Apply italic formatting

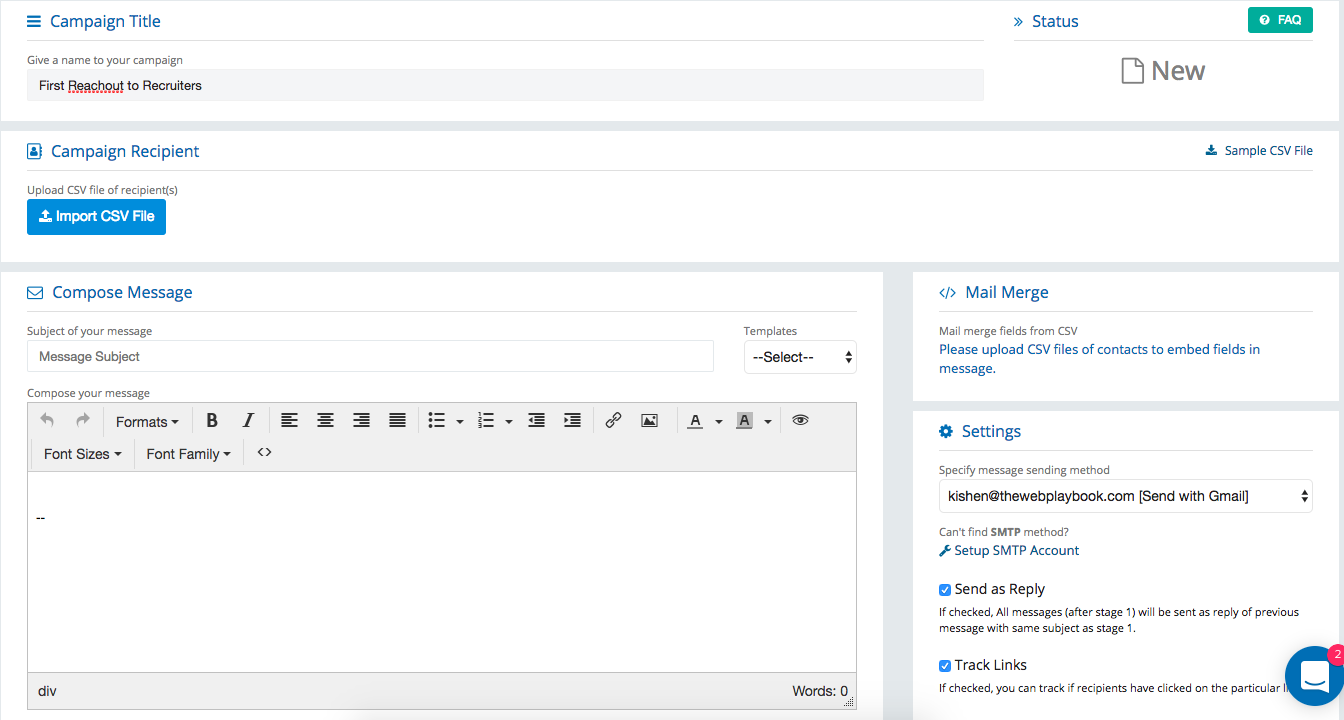[x=248, y=420]
